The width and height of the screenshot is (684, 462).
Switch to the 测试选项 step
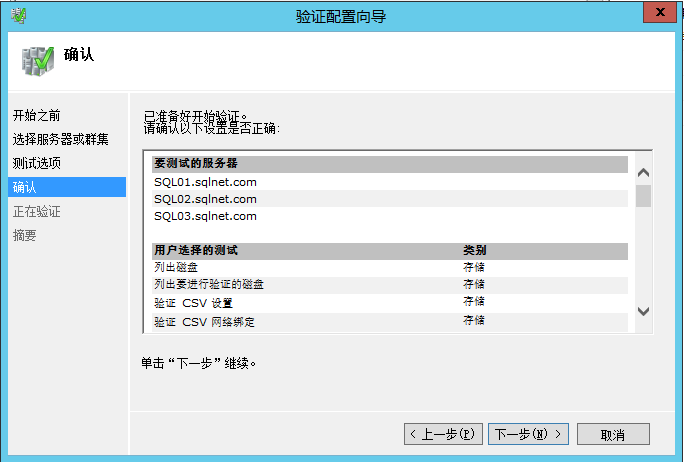pos(37,163)
